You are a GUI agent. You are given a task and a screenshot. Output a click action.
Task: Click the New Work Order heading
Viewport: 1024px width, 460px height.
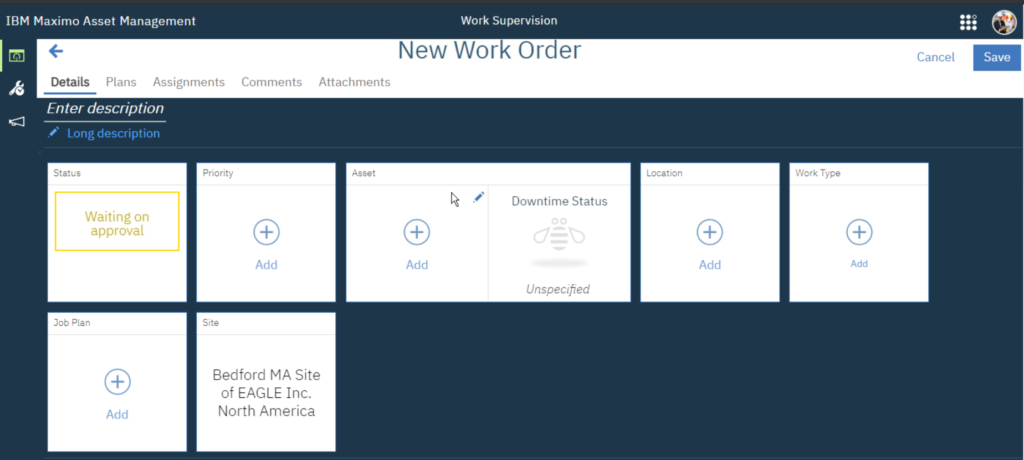[x=489, y=50]
